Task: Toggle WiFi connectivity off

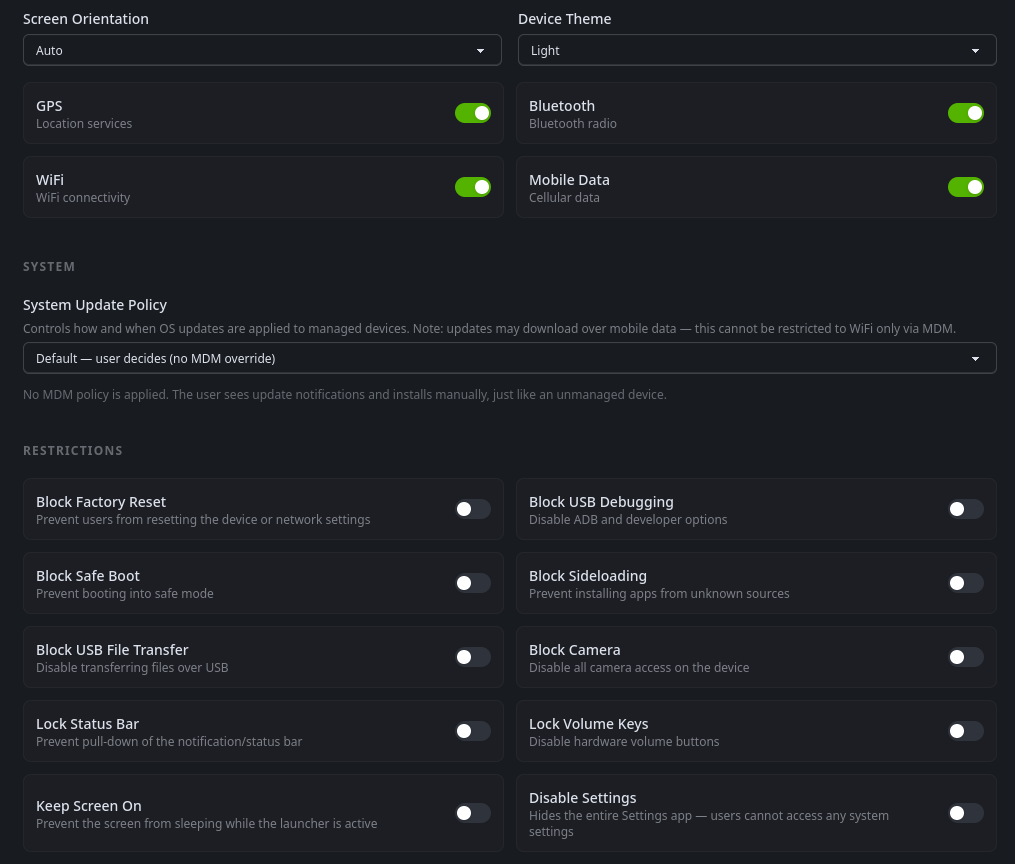Action: coord(473,187)
